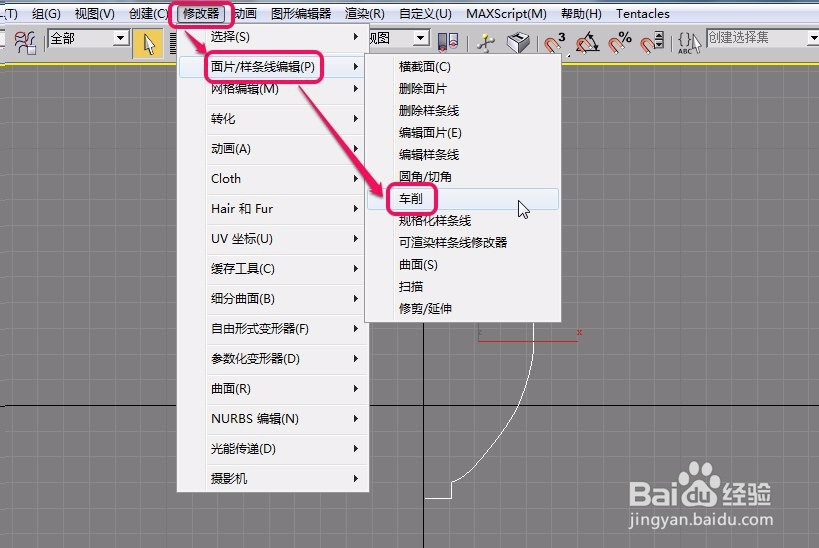819x548 pixels.
Task: Expand the 动画(A) modifier submenu
Action: point(274,149)
